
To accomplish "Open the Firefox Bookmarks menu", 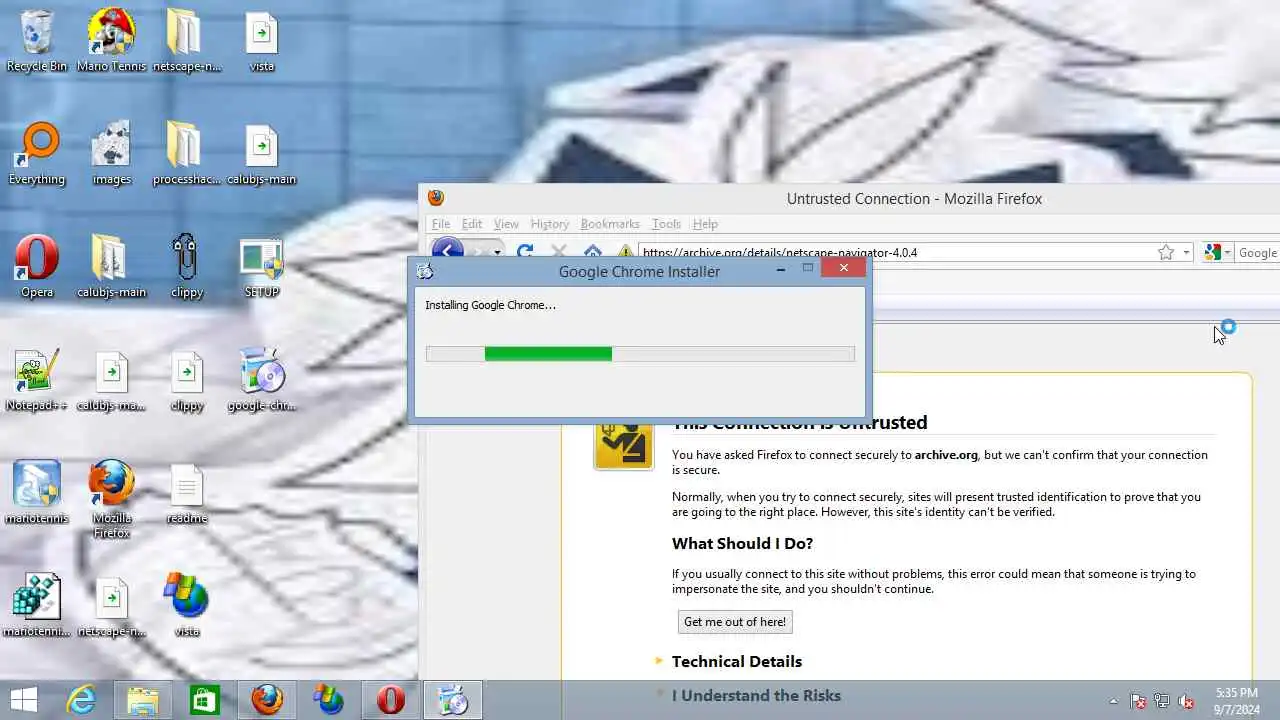I will coord(610,224).
